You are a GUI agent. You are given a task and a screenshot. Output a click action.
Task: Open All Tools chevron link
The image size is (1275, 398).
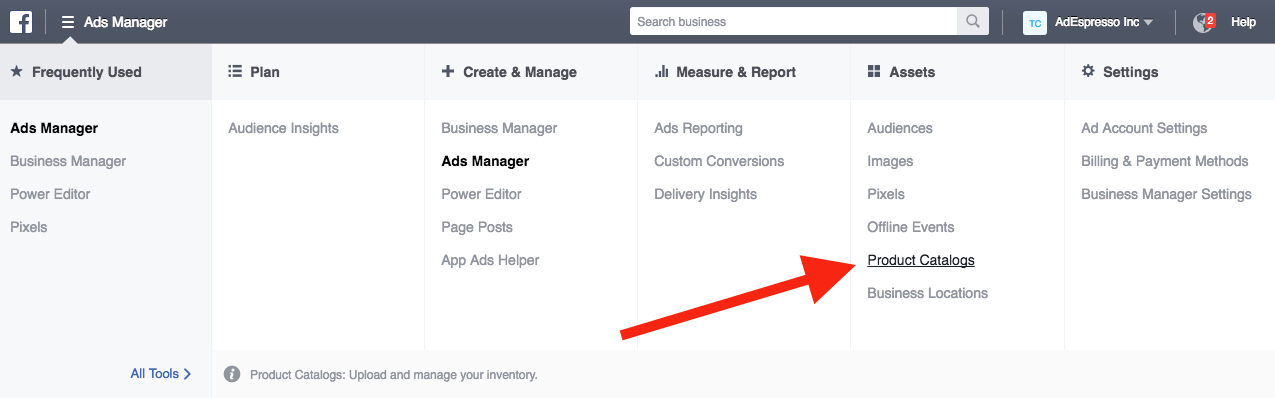pyautogui.click(x=161, y=374)
